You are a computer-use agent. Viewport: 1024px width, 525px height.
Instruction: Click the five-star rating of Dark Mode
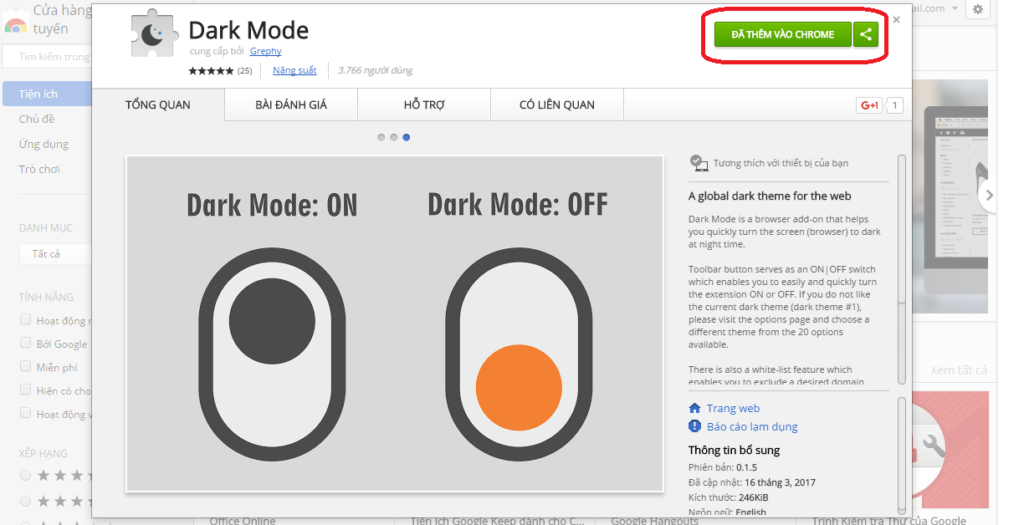210,71
